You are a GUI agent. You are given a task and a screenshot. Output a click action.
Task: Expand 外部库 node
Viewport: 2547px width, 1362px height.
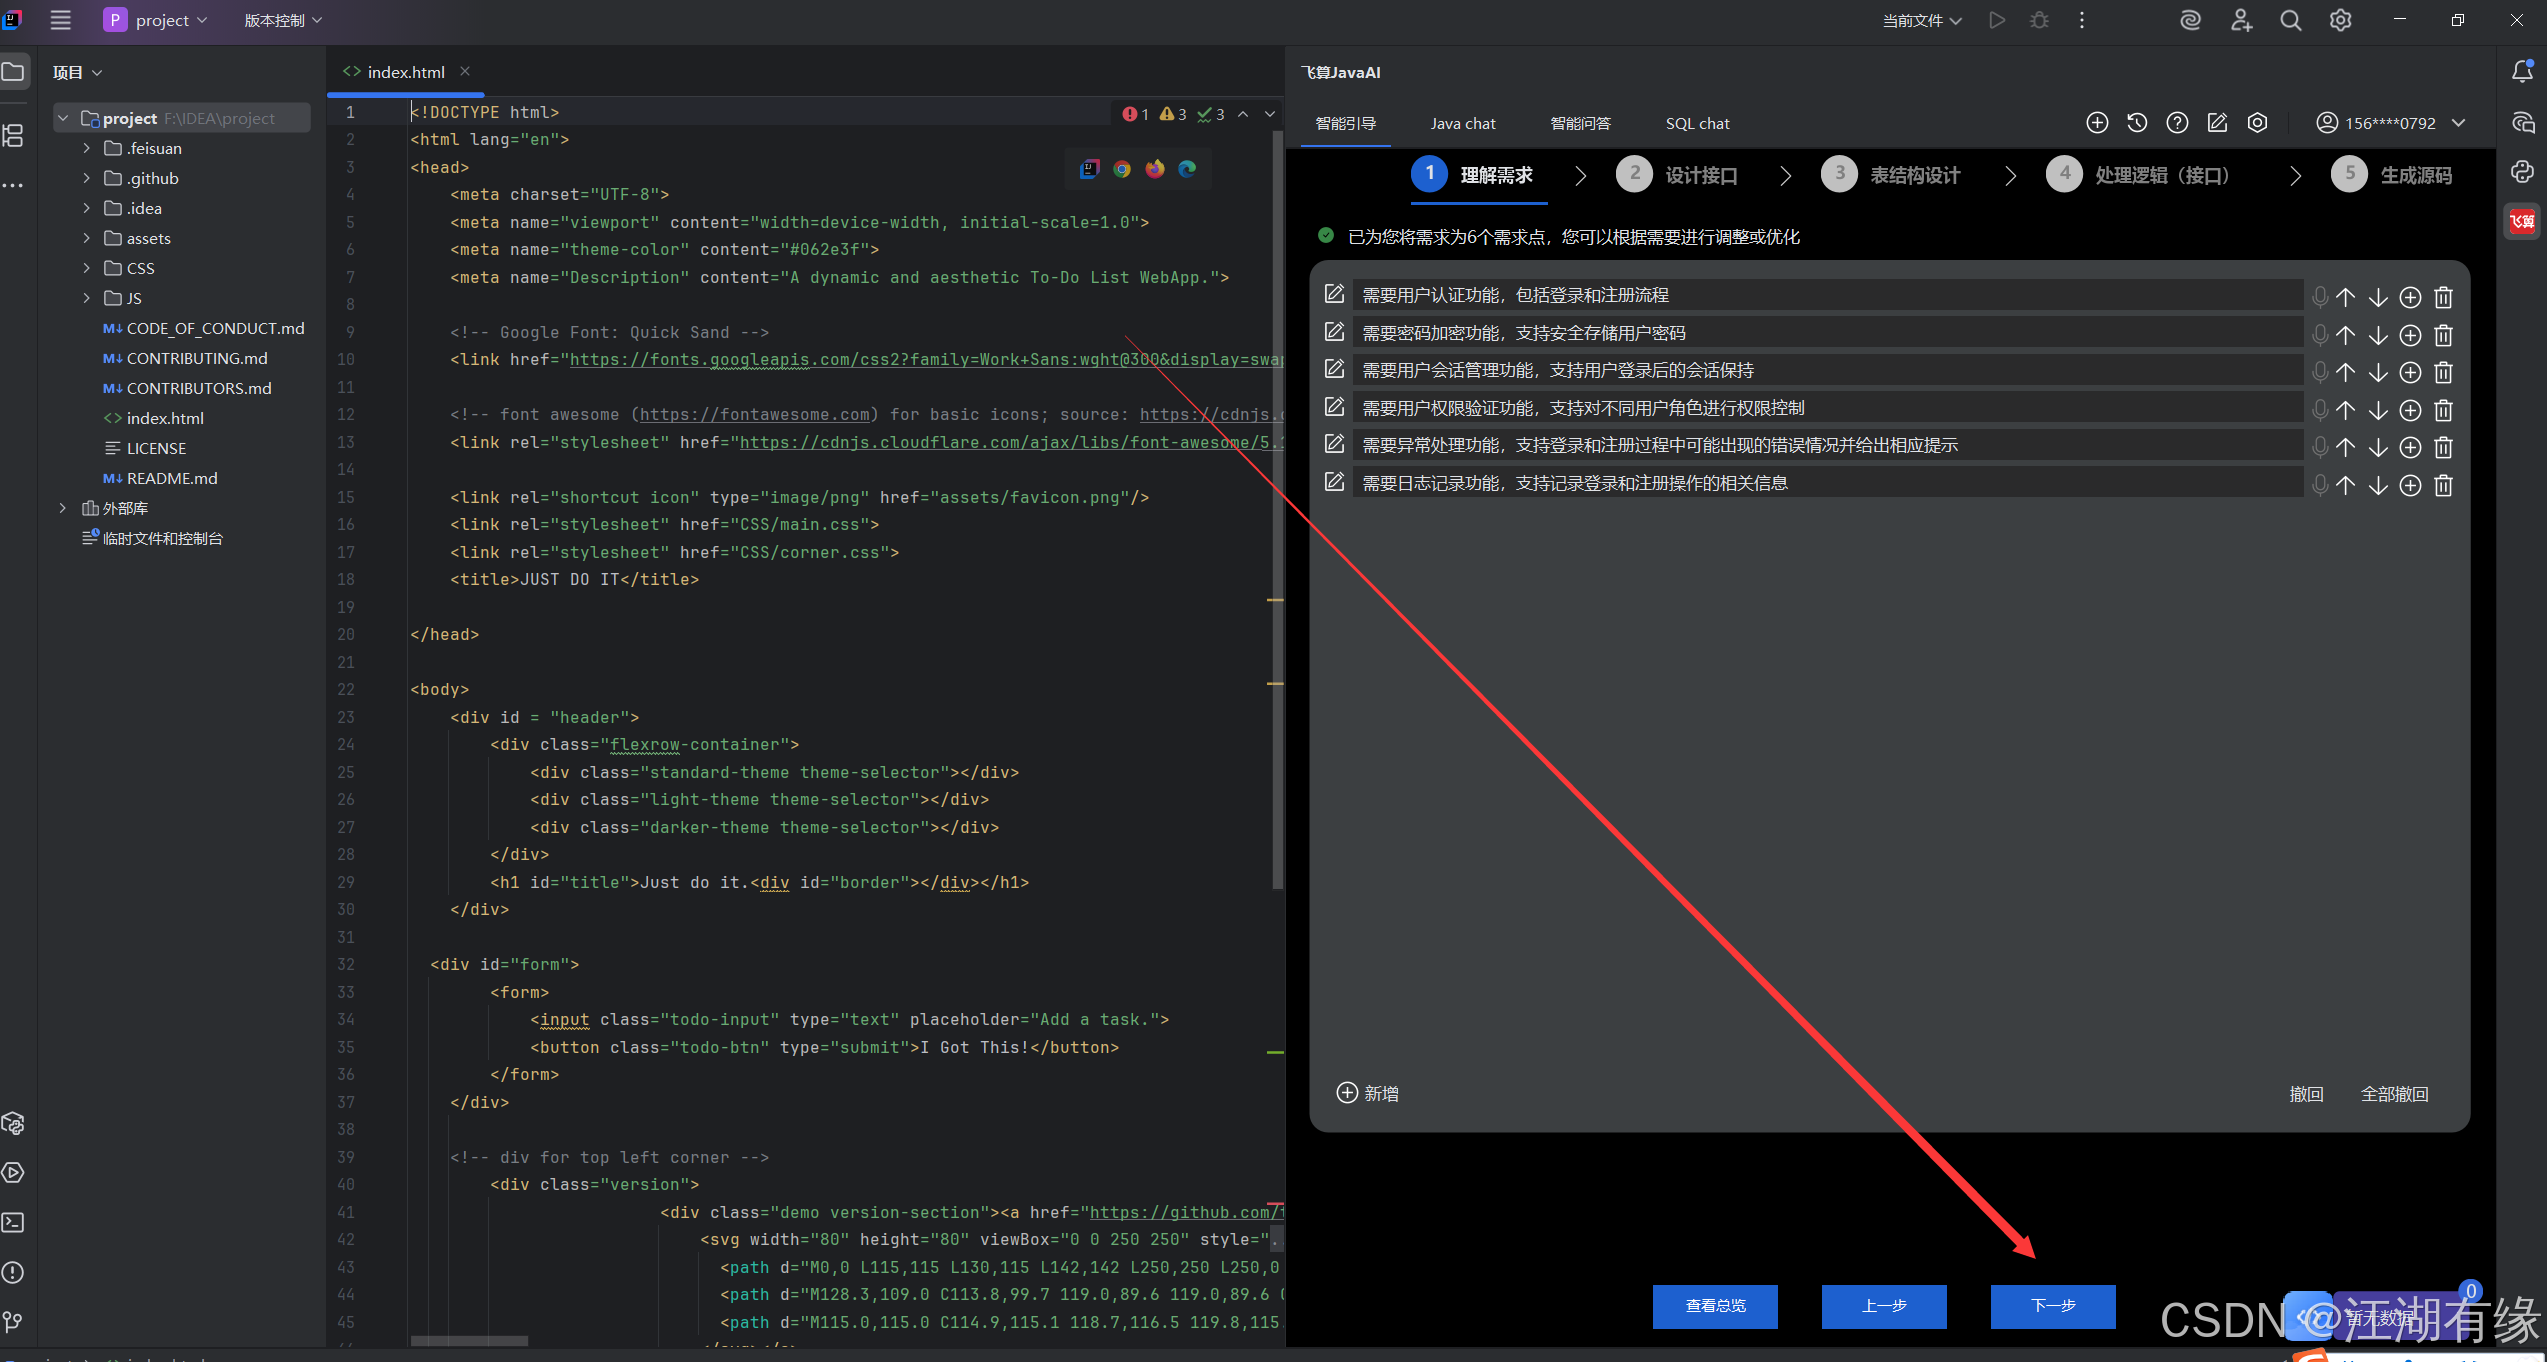coord(63,508)
